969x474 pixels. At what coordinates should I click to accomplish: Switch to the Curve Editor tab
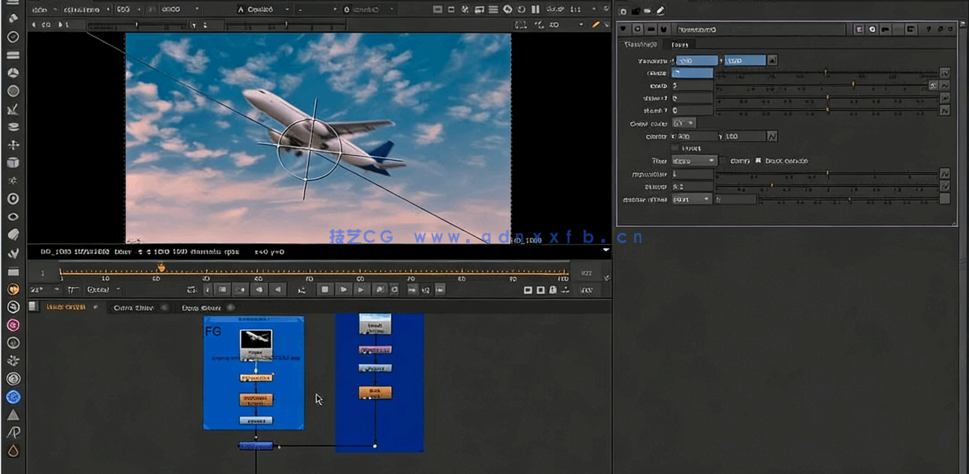pos(132,308)
